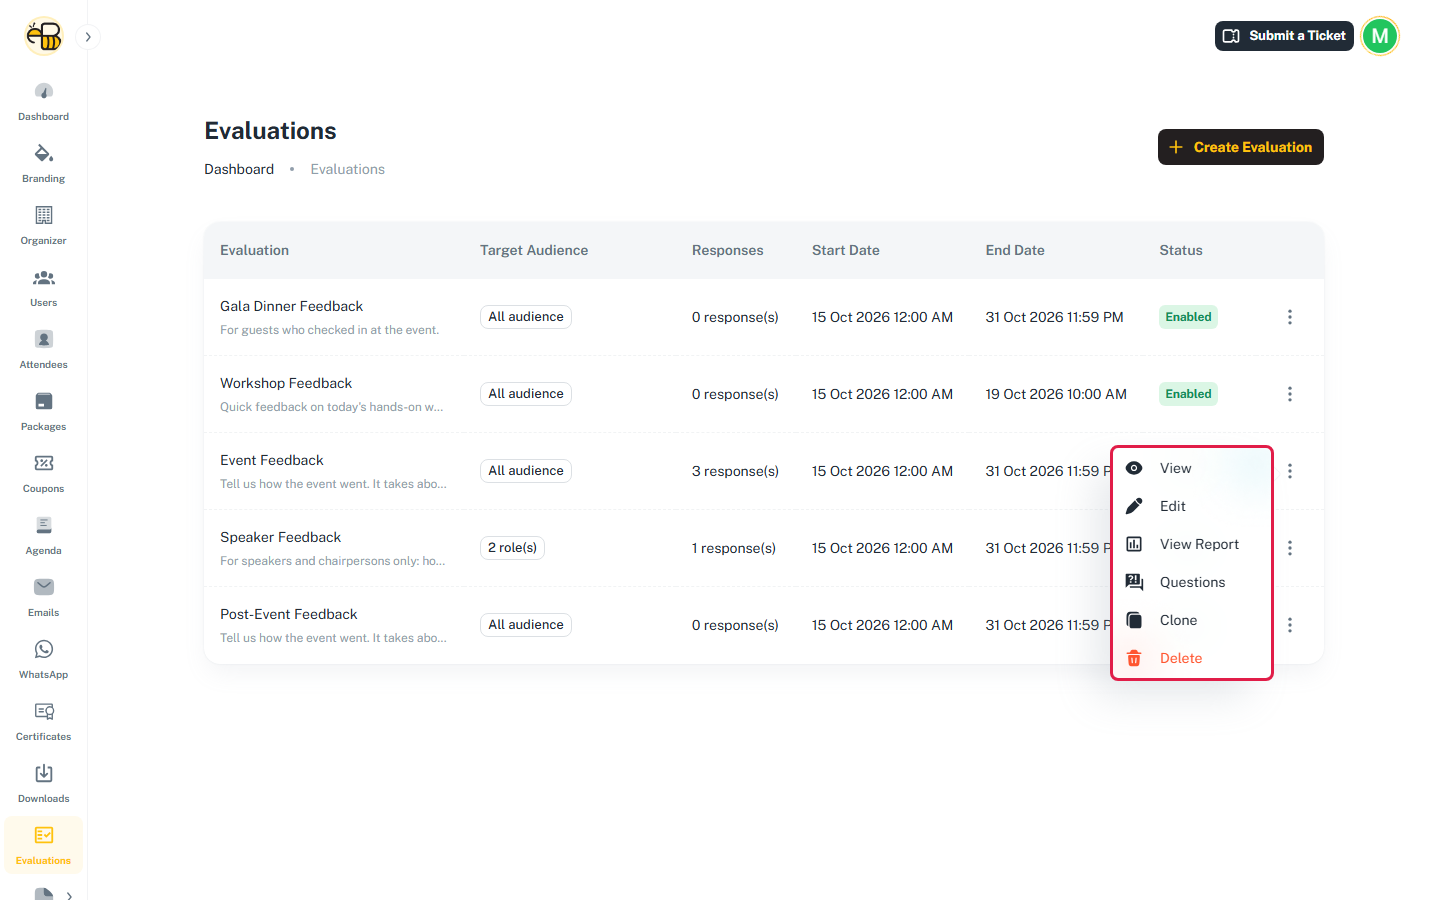Open actions menu for Speaker Feedback
Image resolution: width=1440 pixels, height=900 pixels.
tap(1290, 548)
